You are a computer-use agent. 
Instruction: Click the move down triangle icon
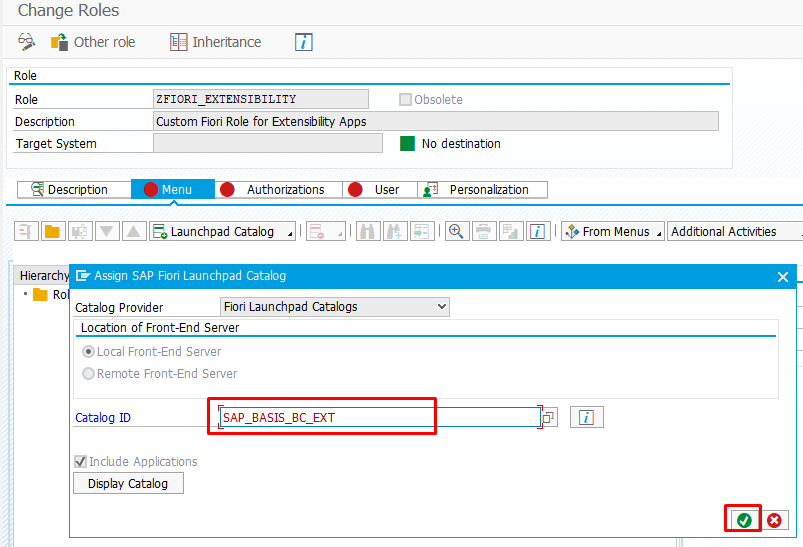[107, 232]
